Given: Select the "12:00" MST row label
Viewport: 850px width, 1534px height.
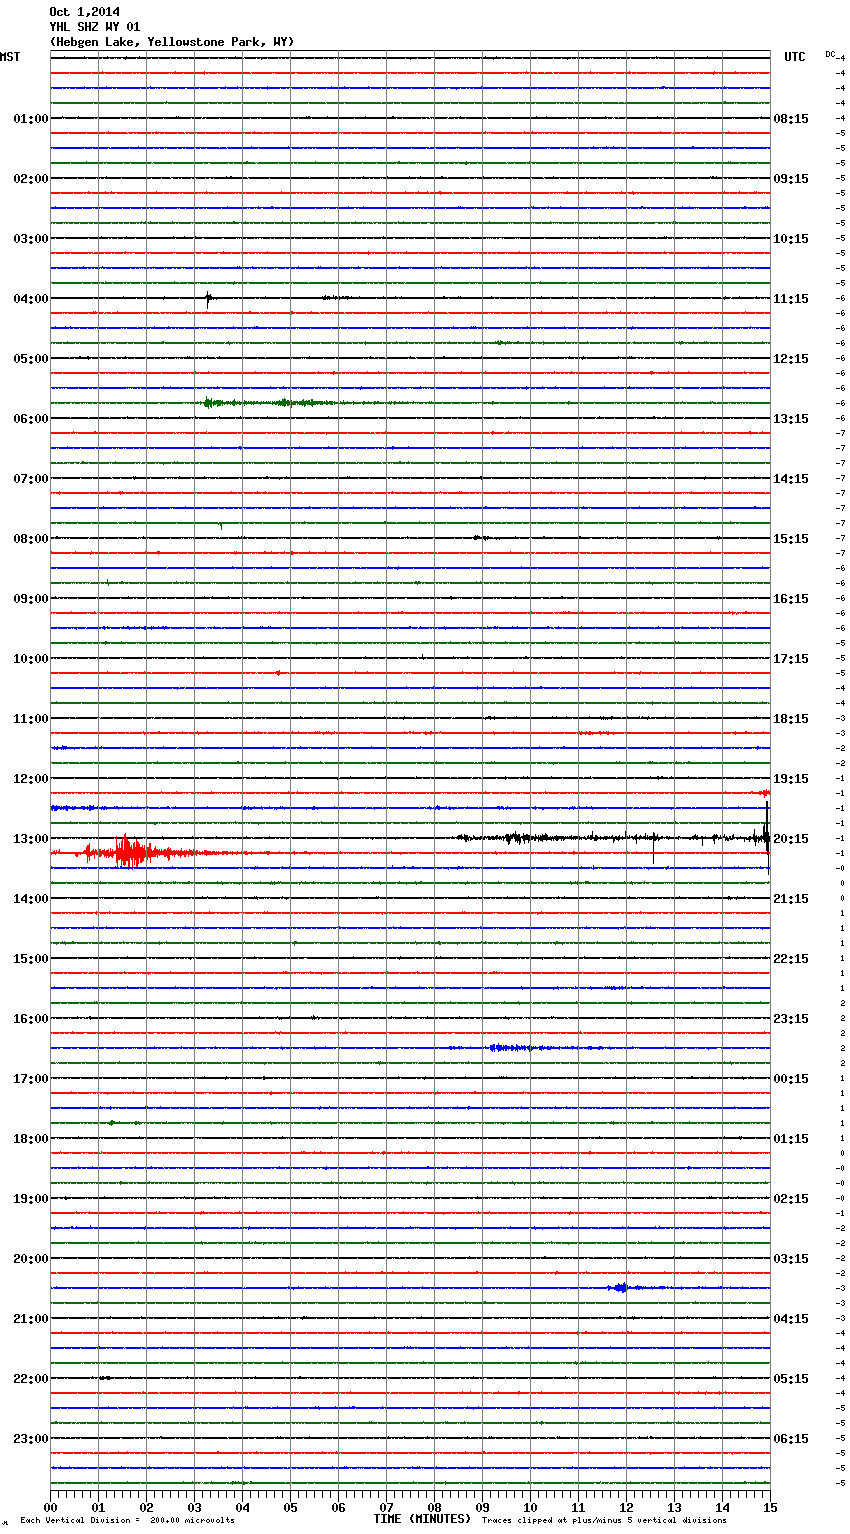Looking at the screenshot, I should coord(31,779).
